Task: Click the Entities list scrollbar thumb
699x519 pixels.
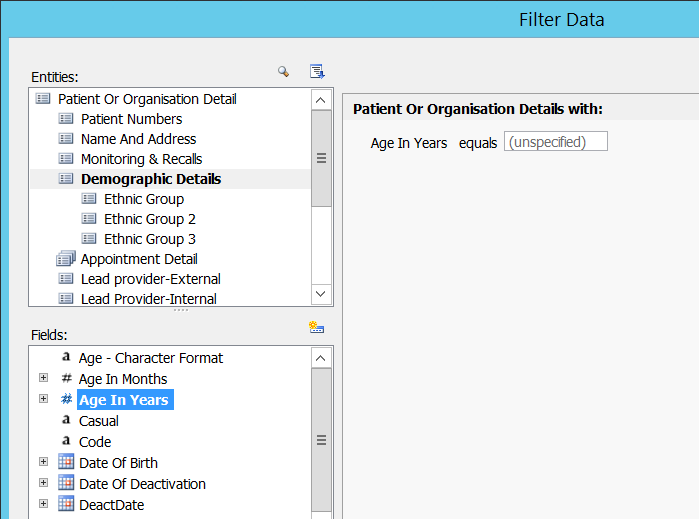Action: coord(321,158)
